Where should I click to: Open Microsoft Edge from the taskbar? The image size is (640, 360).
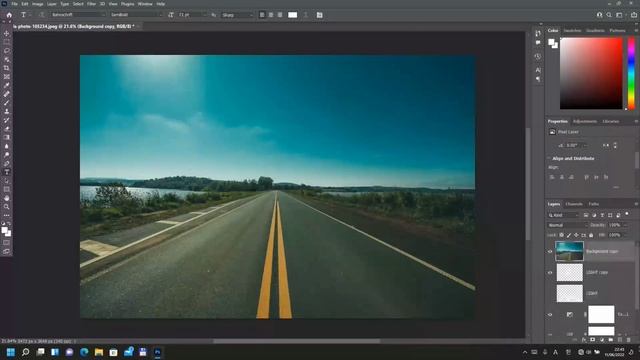click(x=84, y=352)
